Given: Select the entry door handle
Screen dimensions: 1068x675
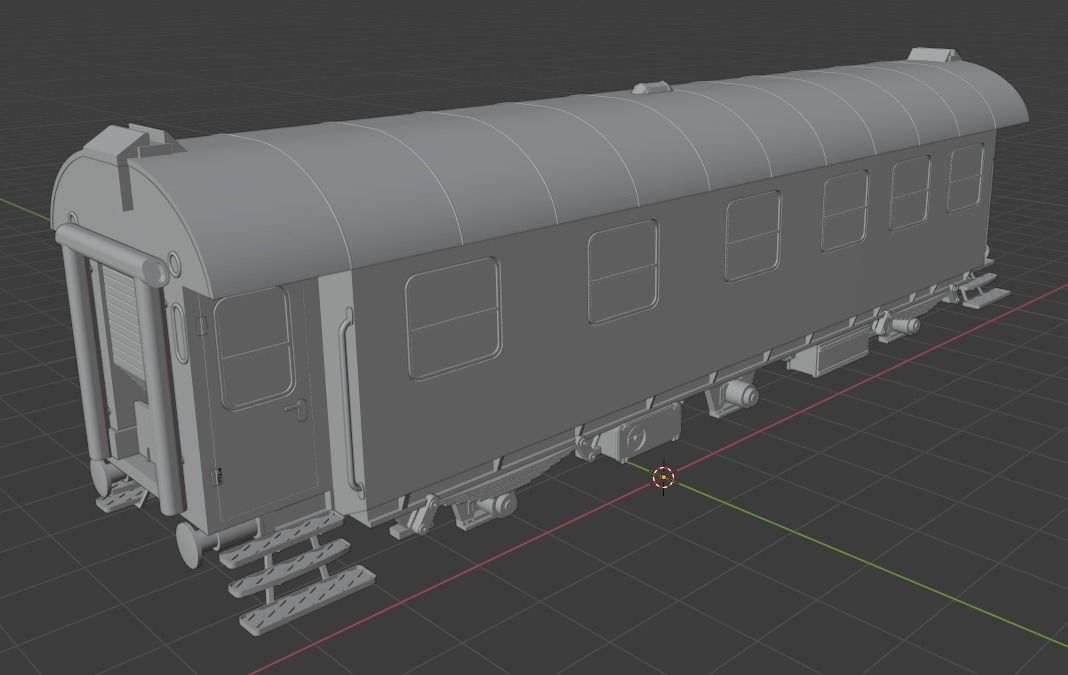Looking at the screenshot, I should (298, 409).
